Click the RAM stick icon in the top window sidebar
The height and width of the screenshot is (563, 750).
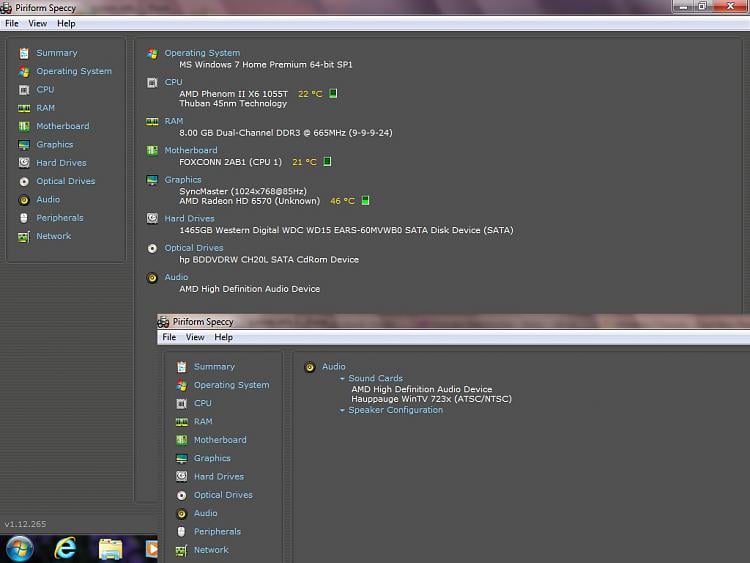24,108
